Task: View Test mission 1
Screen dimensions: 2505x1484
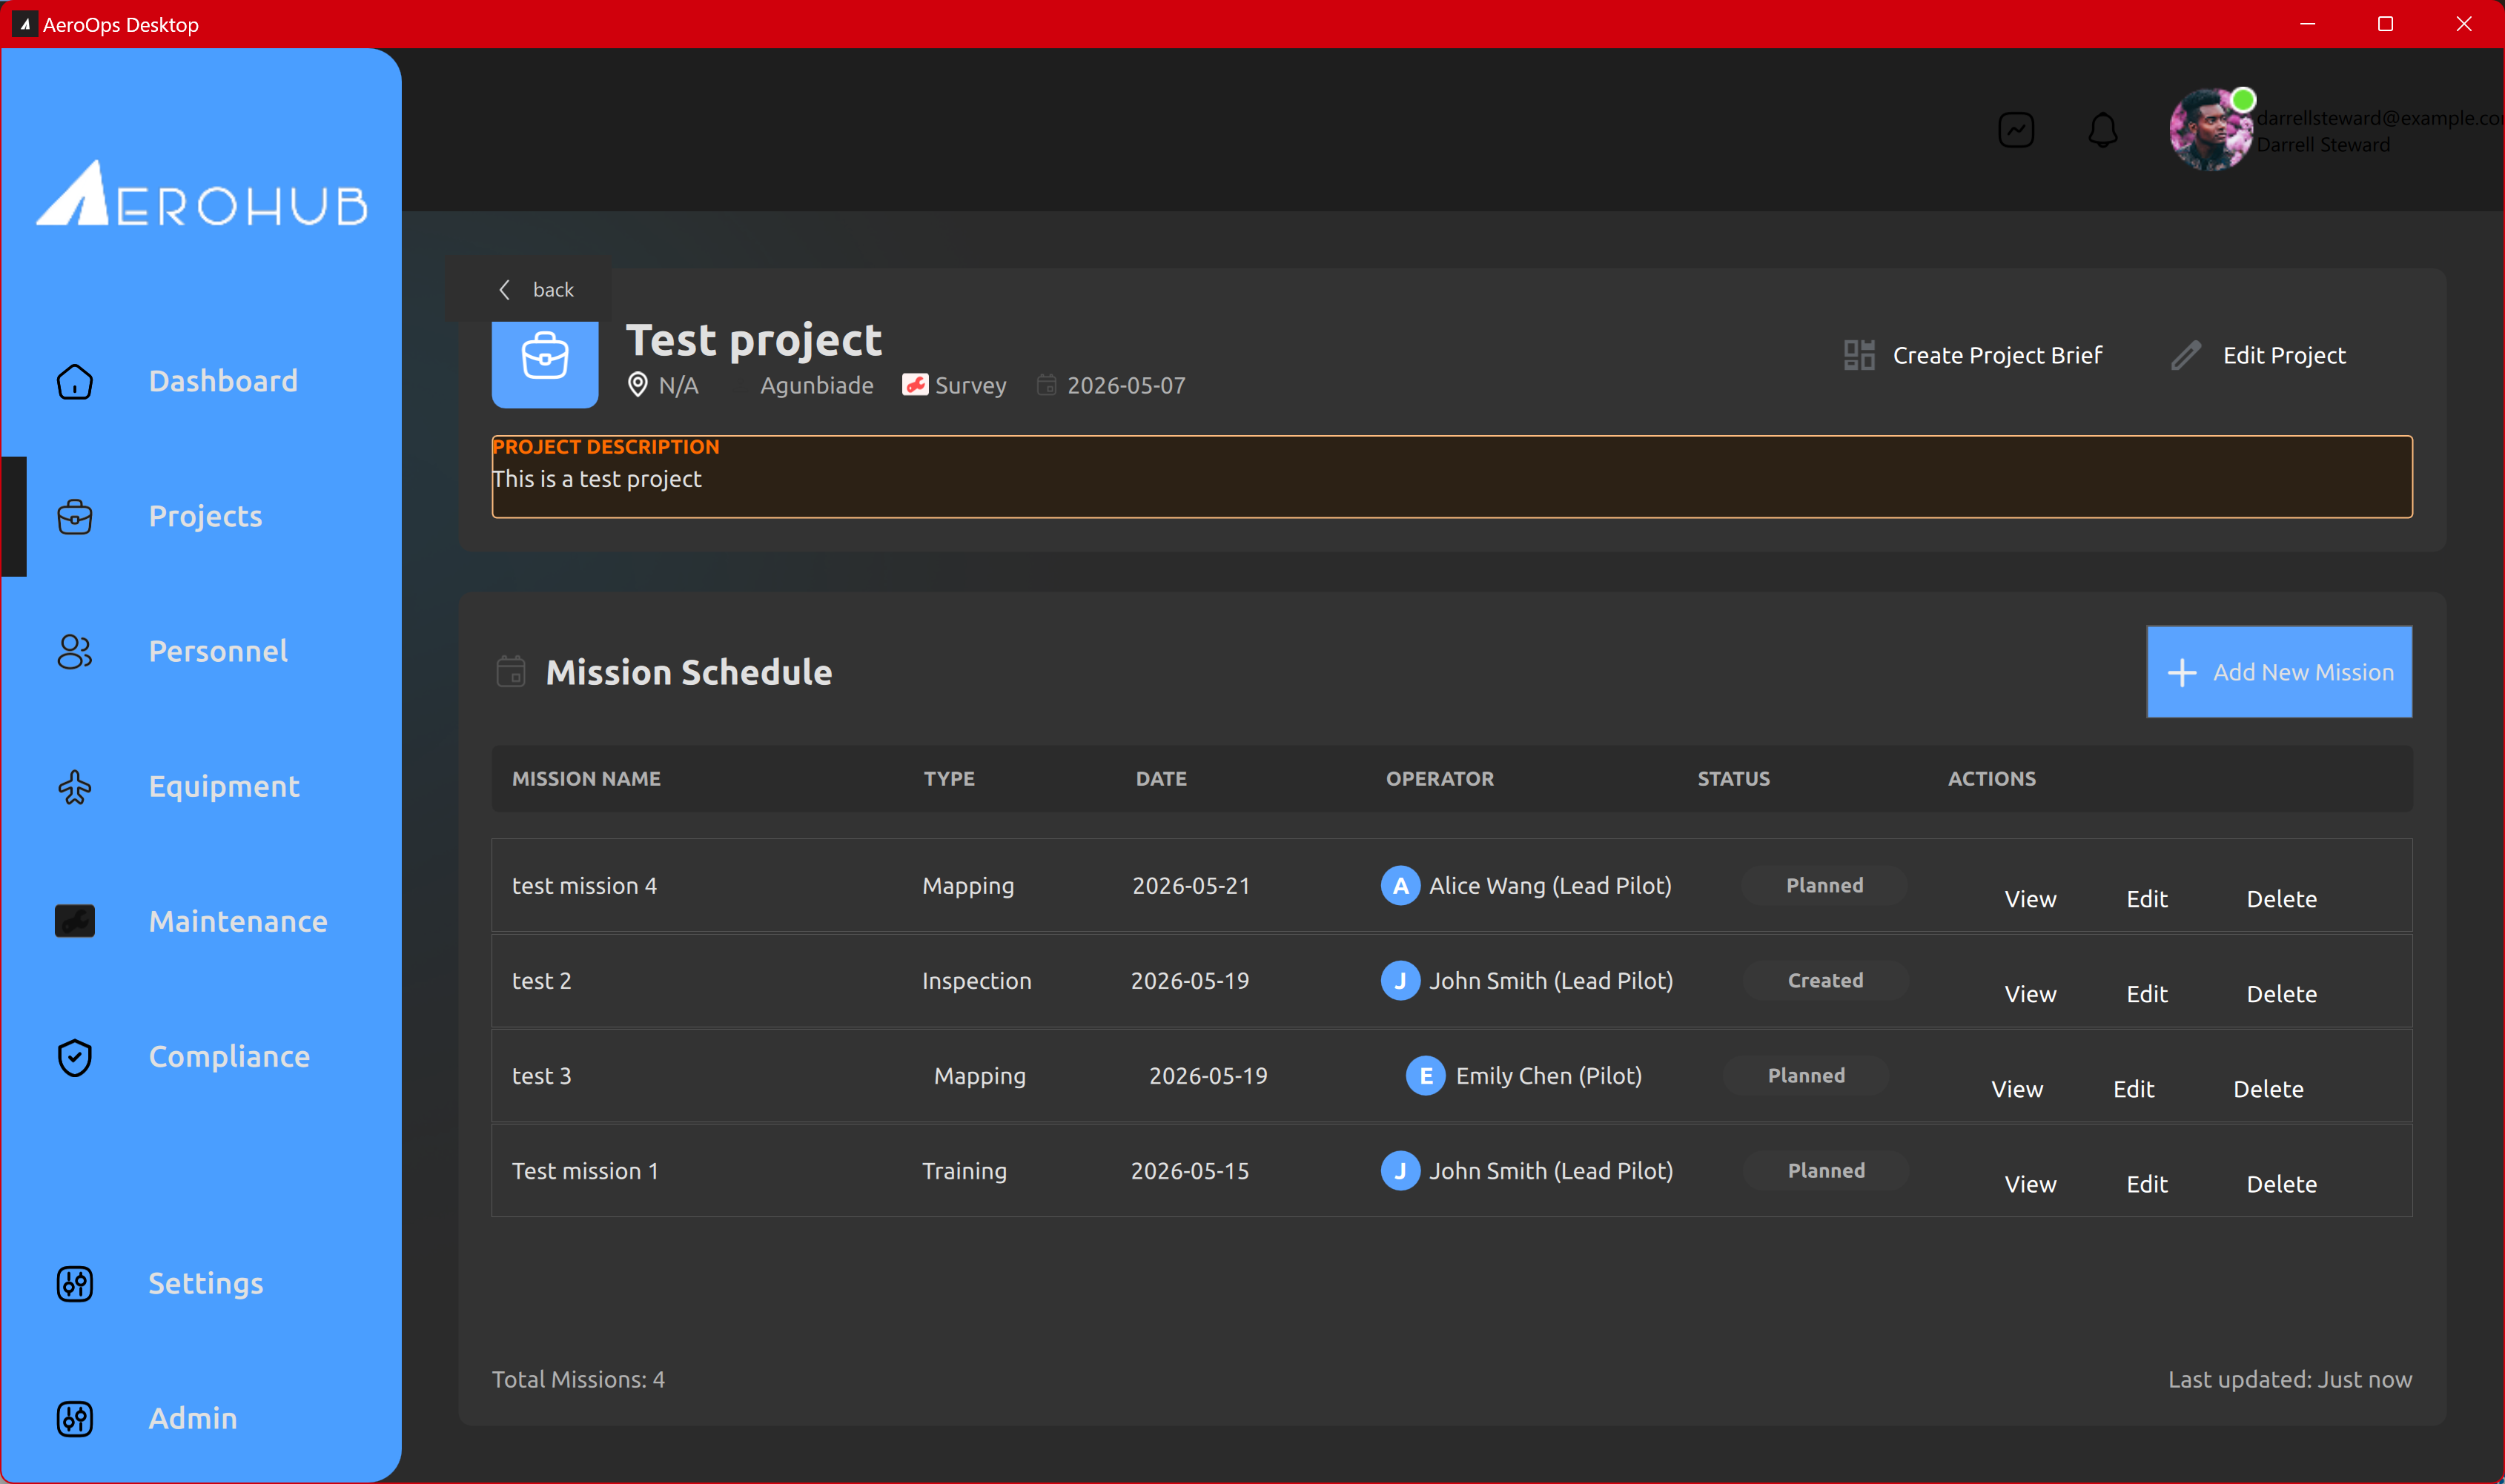Action: coord(2030,1184)
